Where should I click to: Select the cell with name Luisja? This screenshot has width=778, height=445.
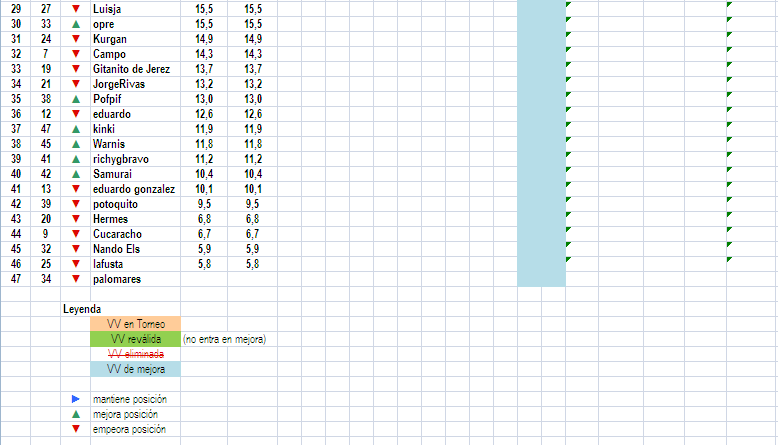[x=135, y=9]
